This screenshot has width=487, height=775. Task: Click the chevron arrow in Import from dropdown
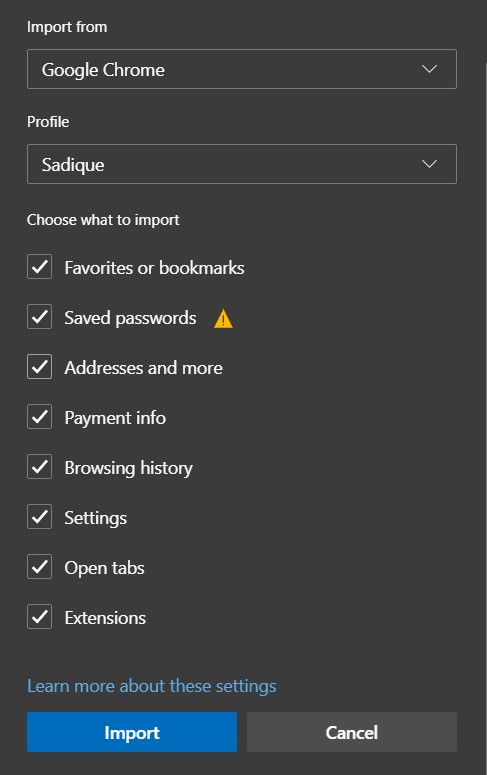429,69
